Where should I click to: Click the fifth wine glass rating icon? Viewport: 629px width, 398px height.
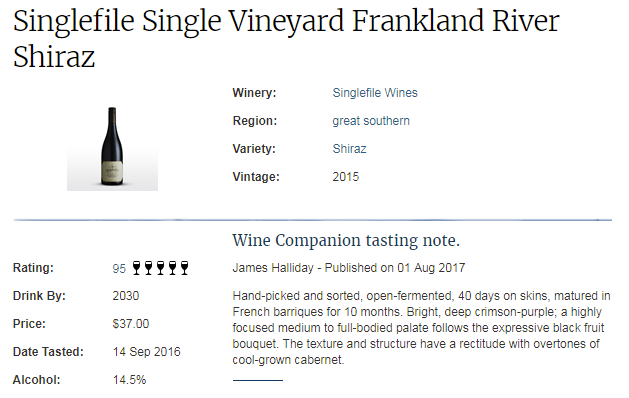(x=185, y=268)
